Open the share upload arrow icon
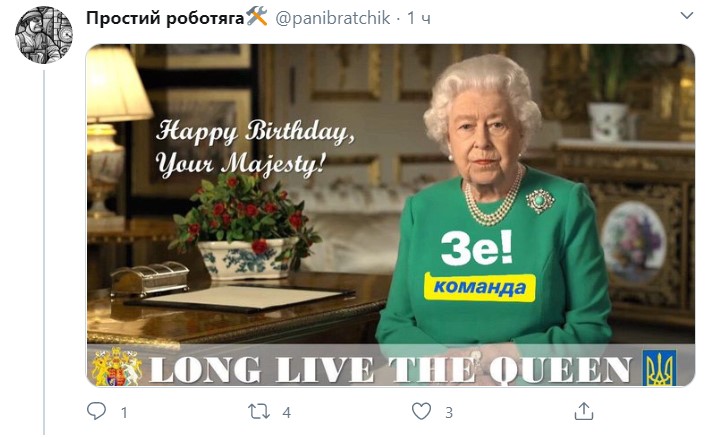Viewport: 714px width, 437px height. coord(583,411)
